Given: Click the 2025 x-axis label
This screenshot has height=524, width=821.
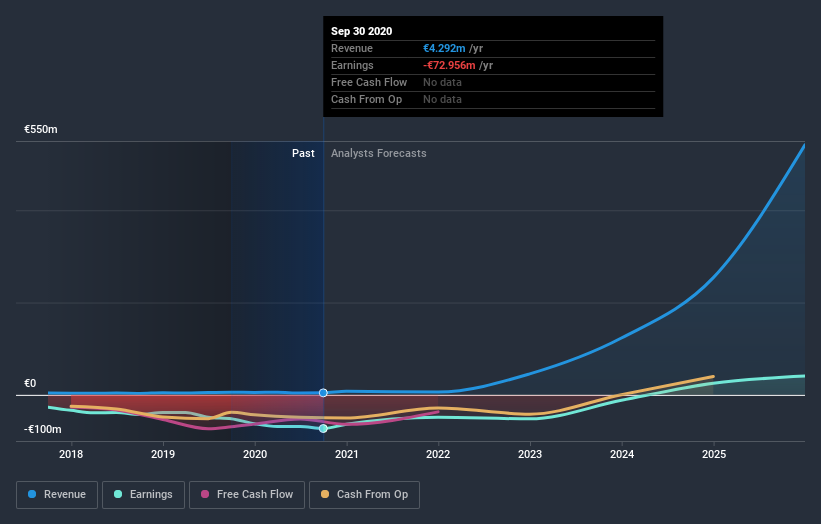Looking at the screenshot, I should point(714,454).
